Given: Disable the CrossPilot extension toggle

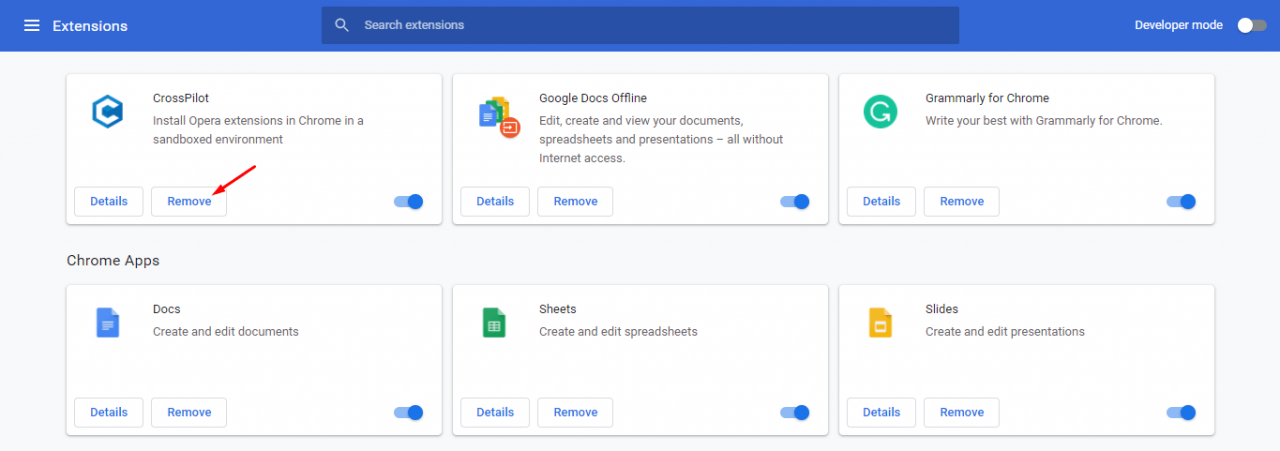Looking at the screenshot, I should pyautogui.click(x=409, y=202).
